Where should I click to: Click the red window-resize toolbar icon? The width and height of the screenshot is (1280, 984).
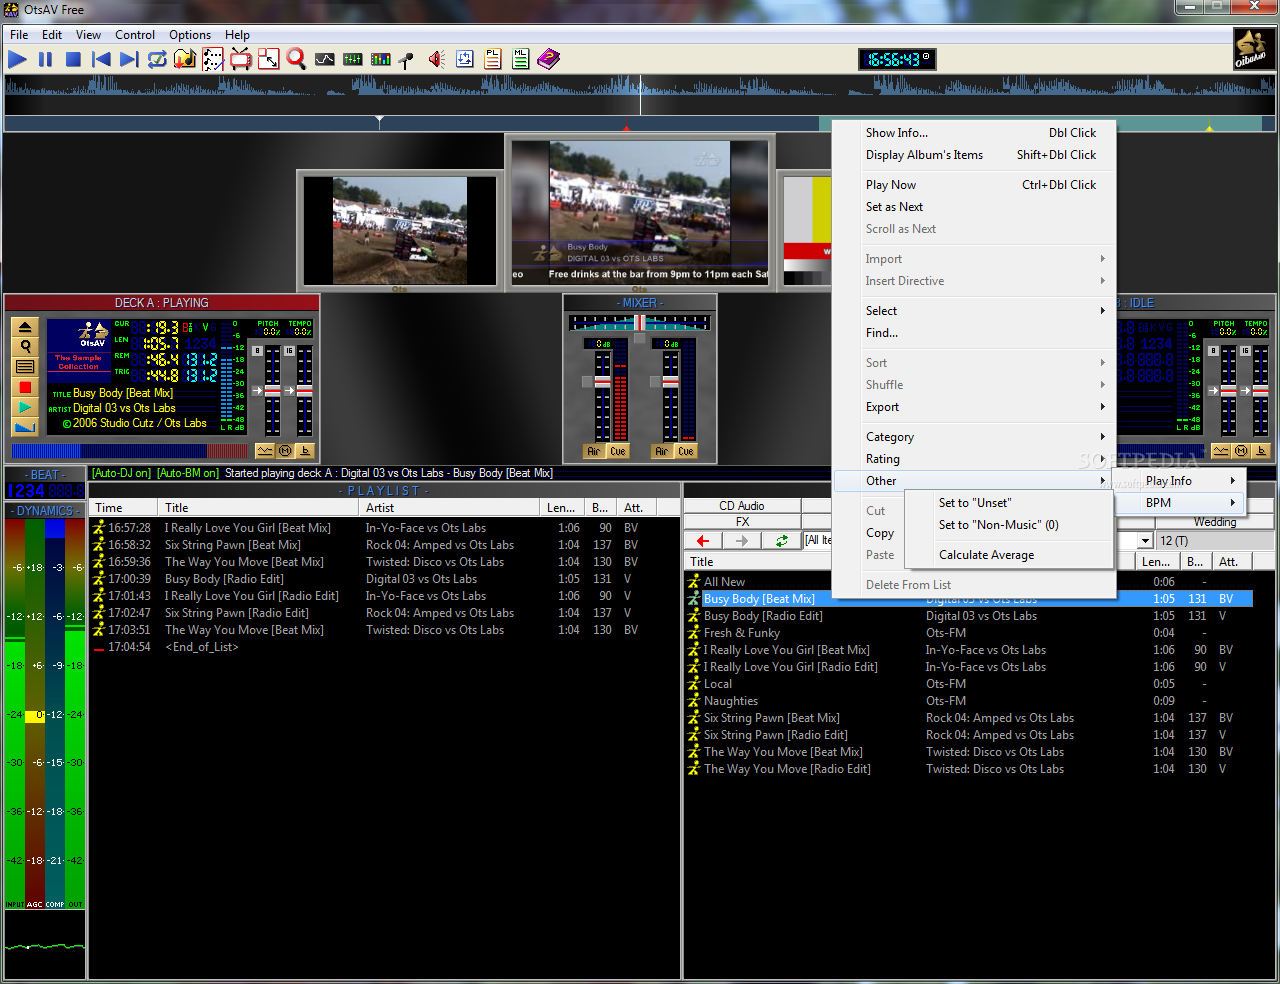tap(269, 60)
